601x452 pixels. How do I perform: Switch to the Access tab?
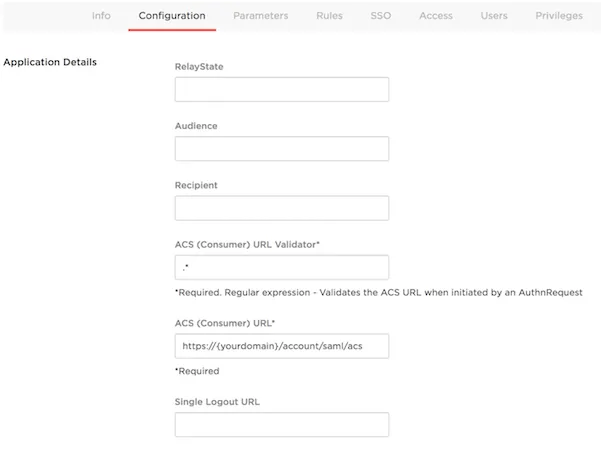click(x=435, y=16)
